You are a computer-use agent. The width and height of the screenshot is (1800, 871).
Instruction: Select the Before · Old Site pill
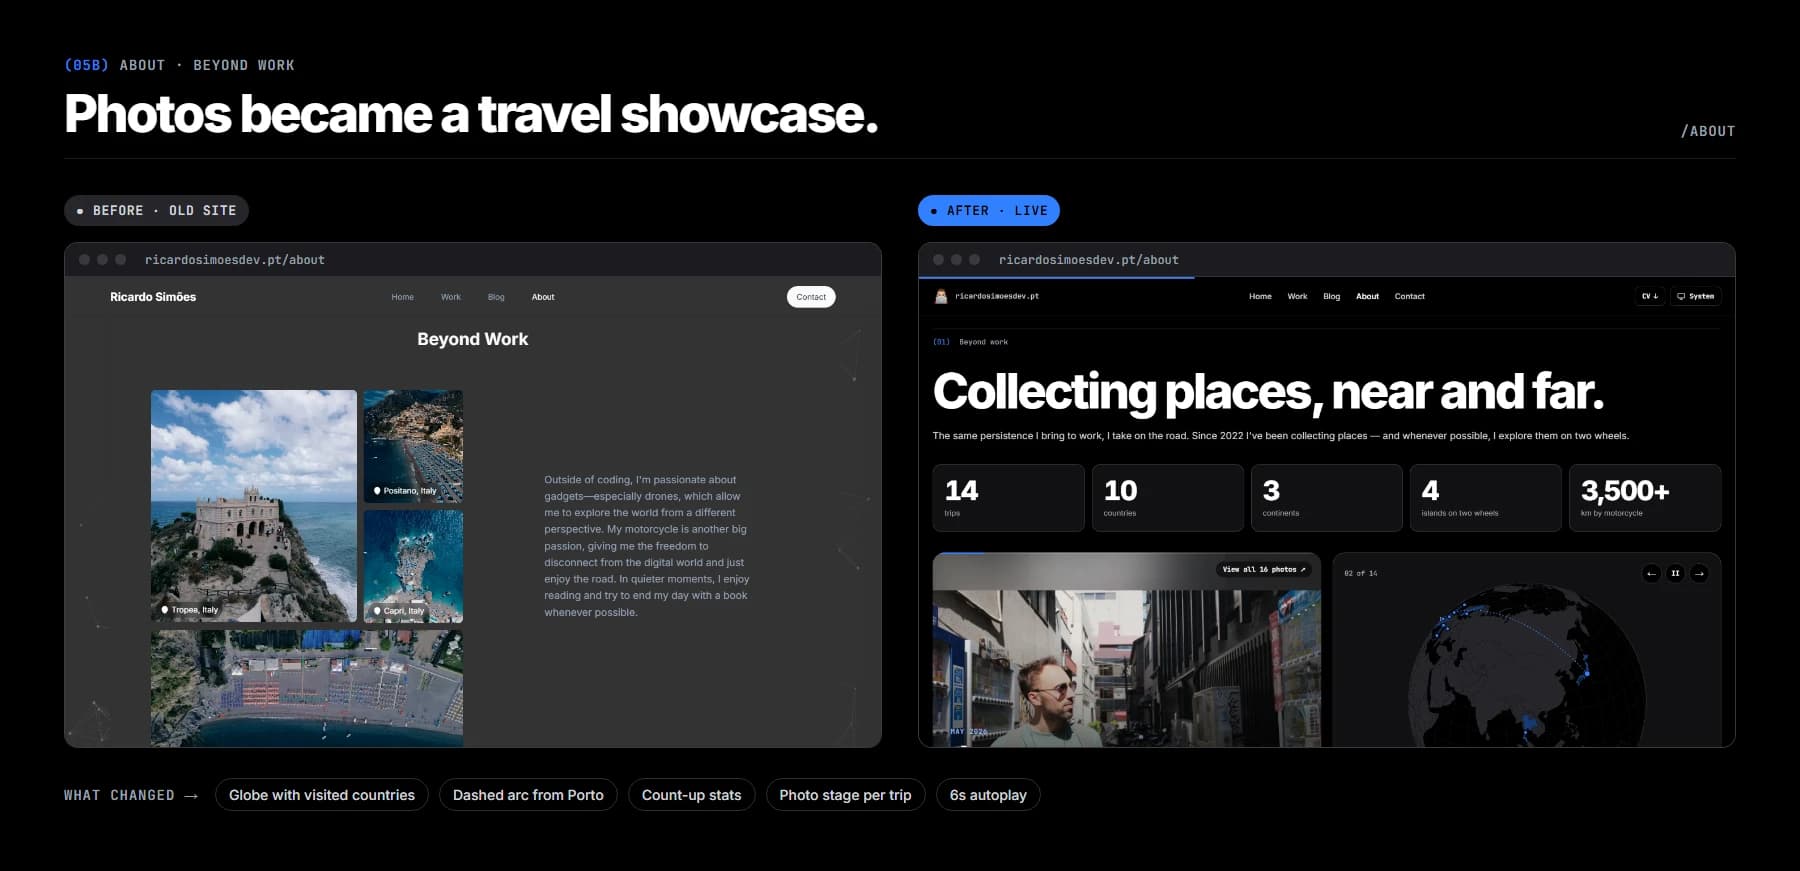click(156, 210)
